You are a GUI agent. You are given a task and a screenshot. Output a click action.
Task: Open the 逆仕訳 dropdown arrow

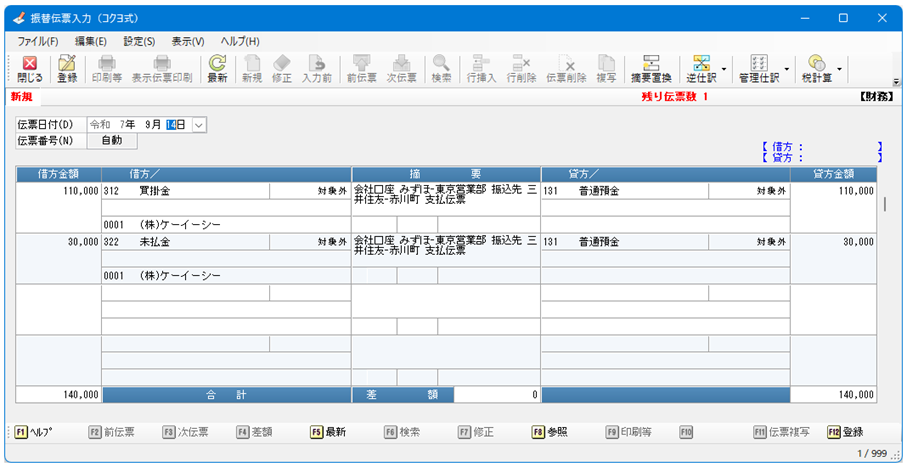[x=724, y=70]
